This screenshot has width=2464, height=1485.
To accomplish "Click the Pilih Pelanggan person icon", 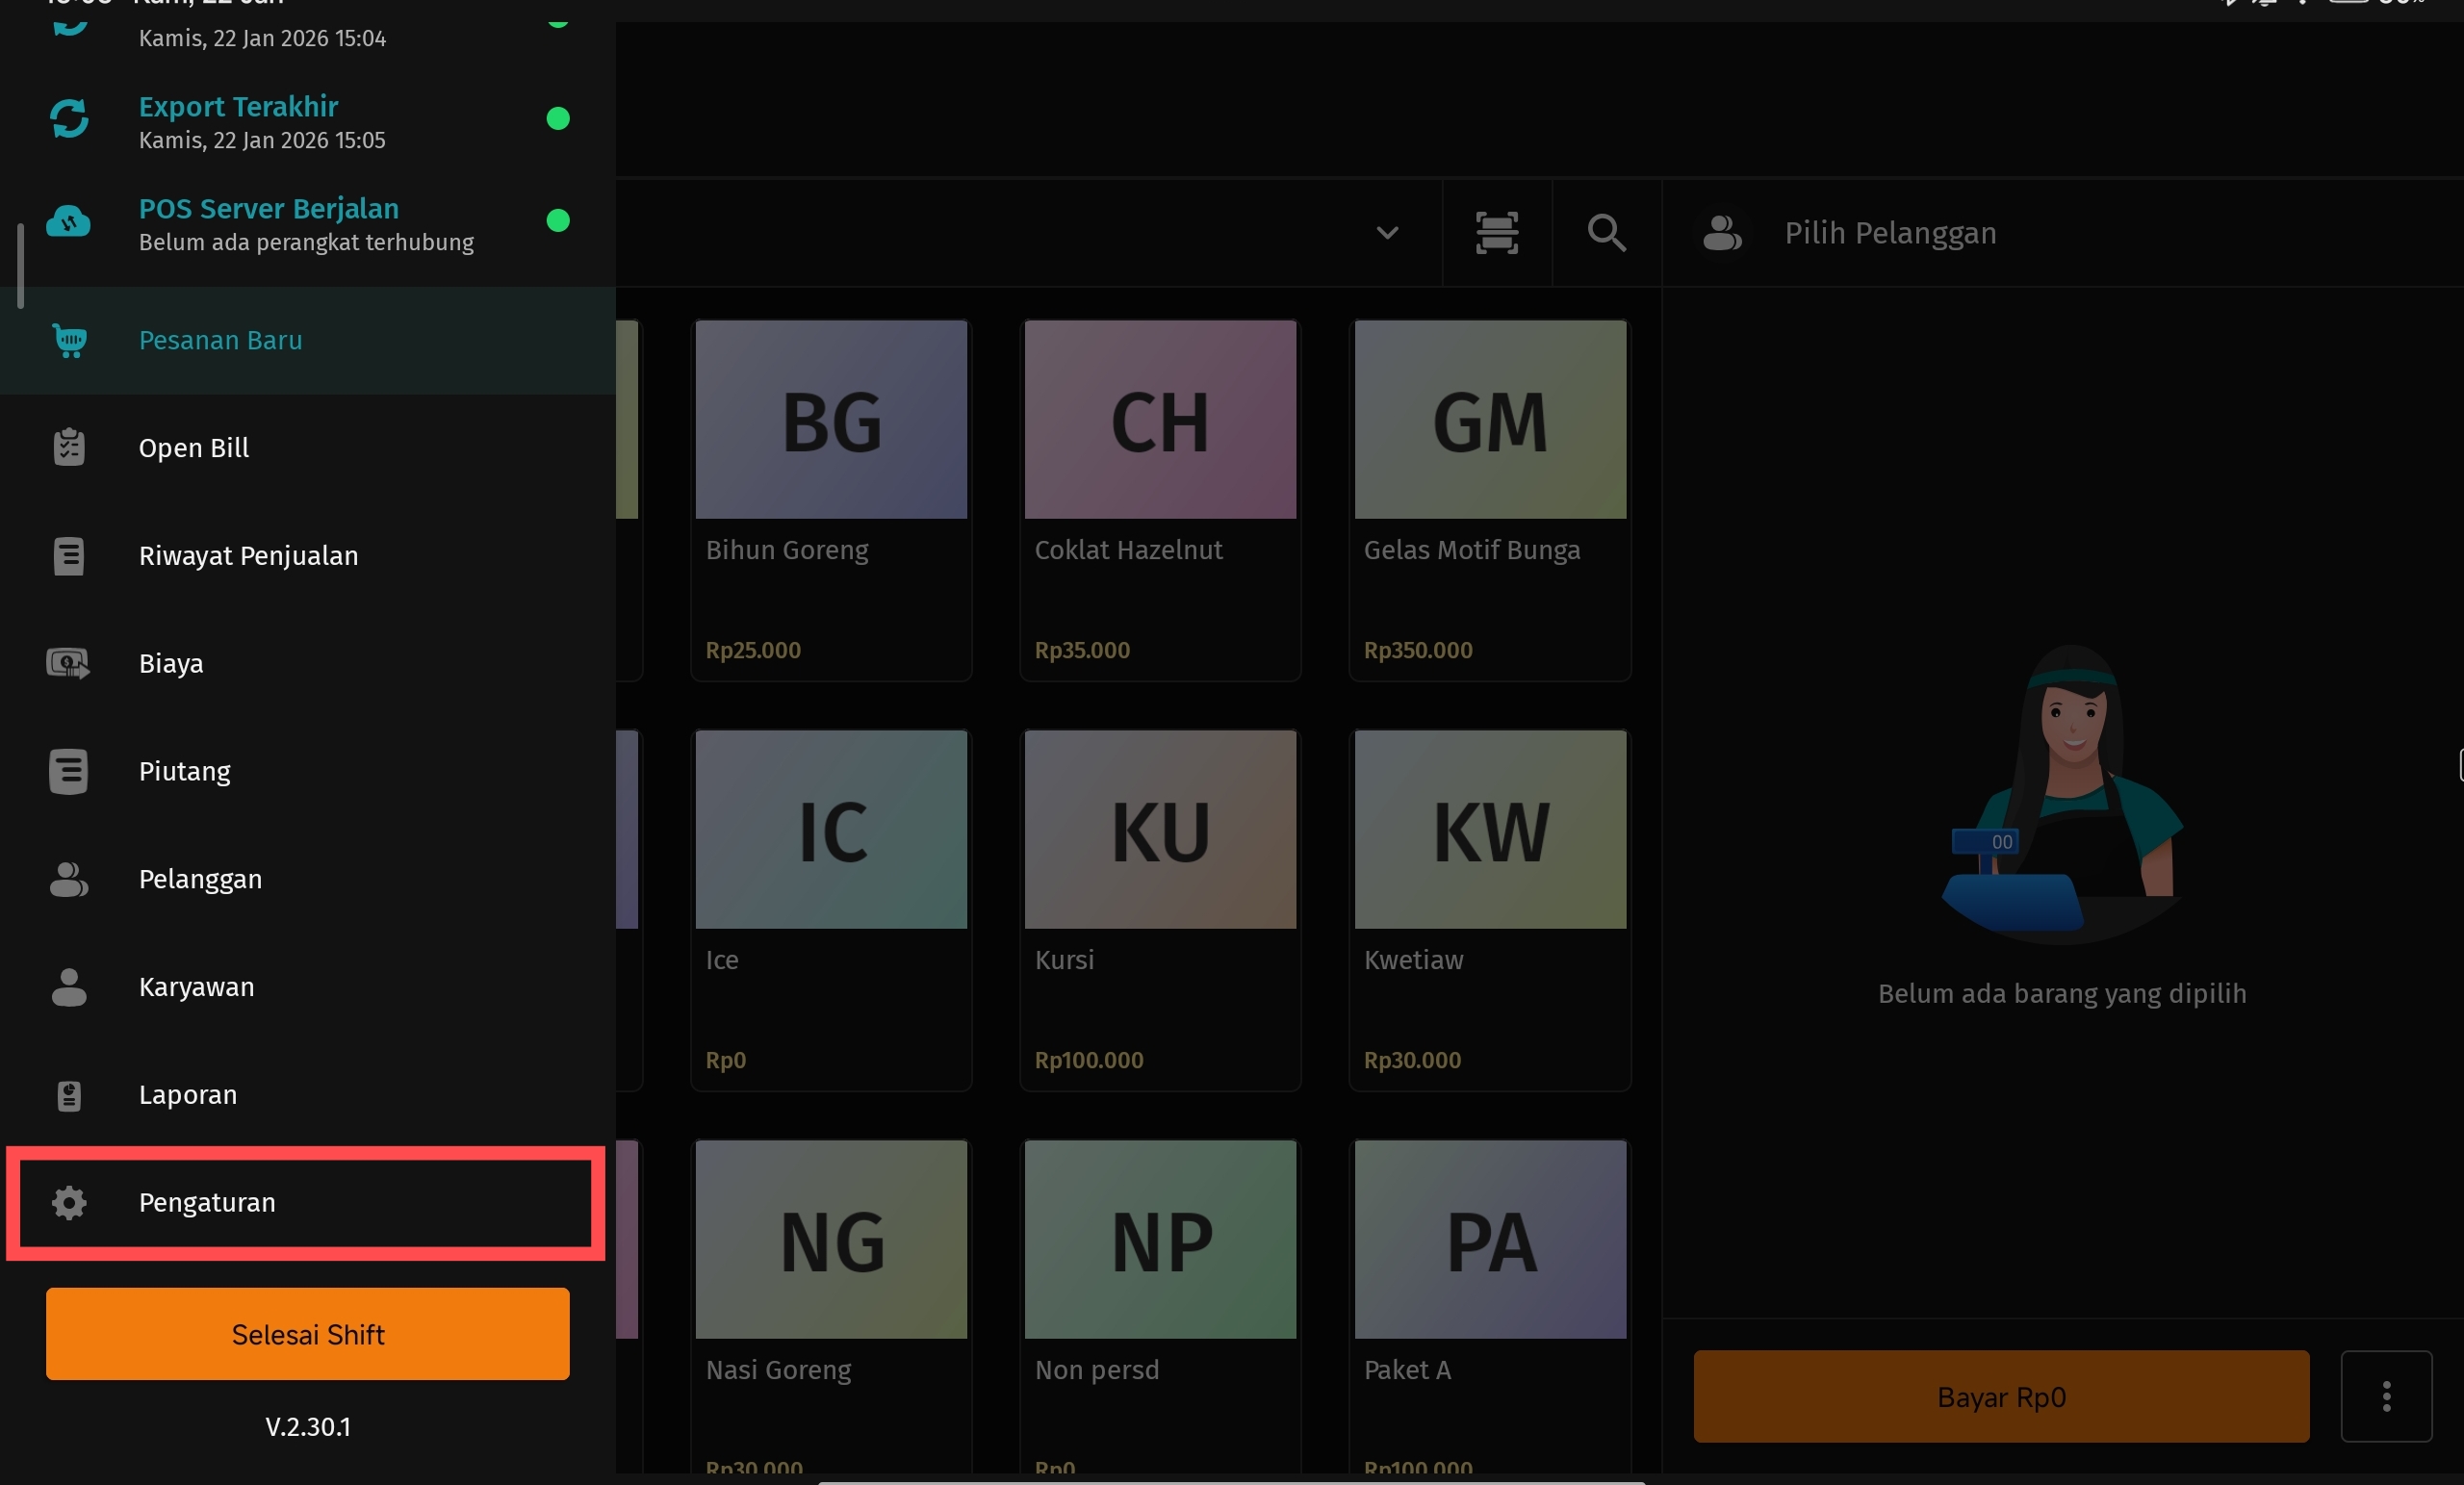I will tap(1722, 233).
